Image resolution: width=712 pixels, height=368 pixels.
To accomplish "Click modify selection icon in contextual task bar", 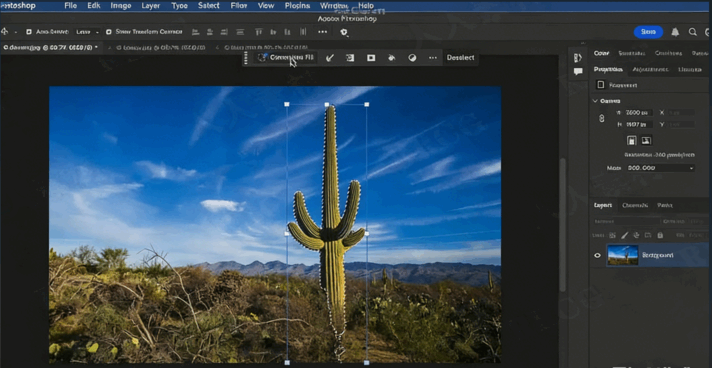I will [x=330, y=58].
